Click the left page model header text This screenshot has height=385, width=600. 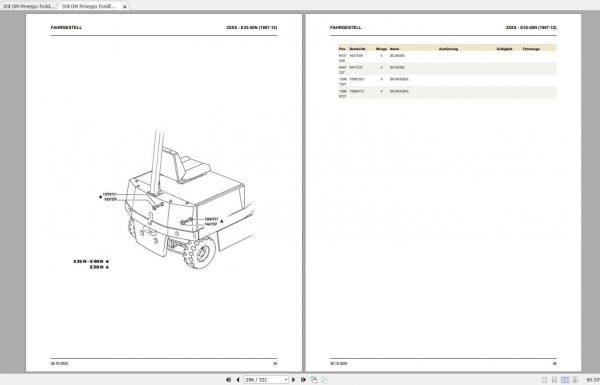point(252,28)
